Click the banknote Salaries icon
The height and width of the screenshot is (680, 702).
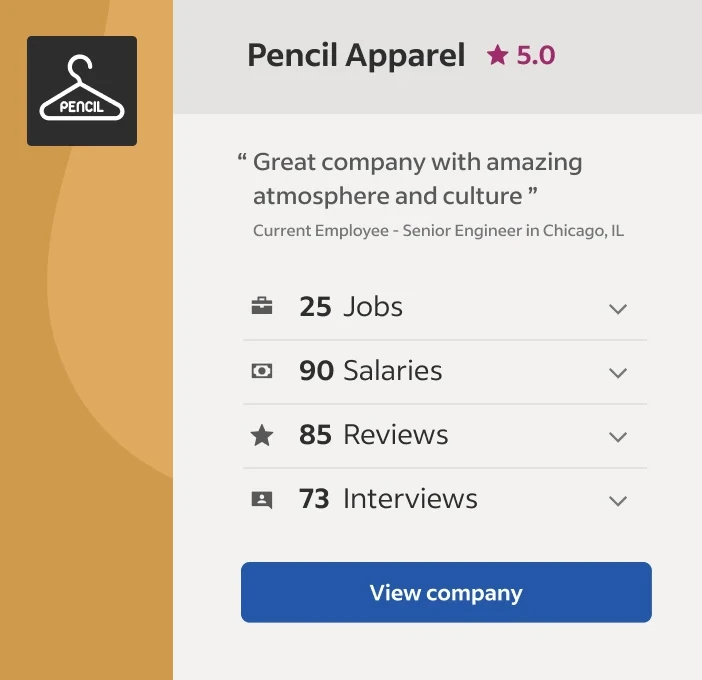pos(262,371)
